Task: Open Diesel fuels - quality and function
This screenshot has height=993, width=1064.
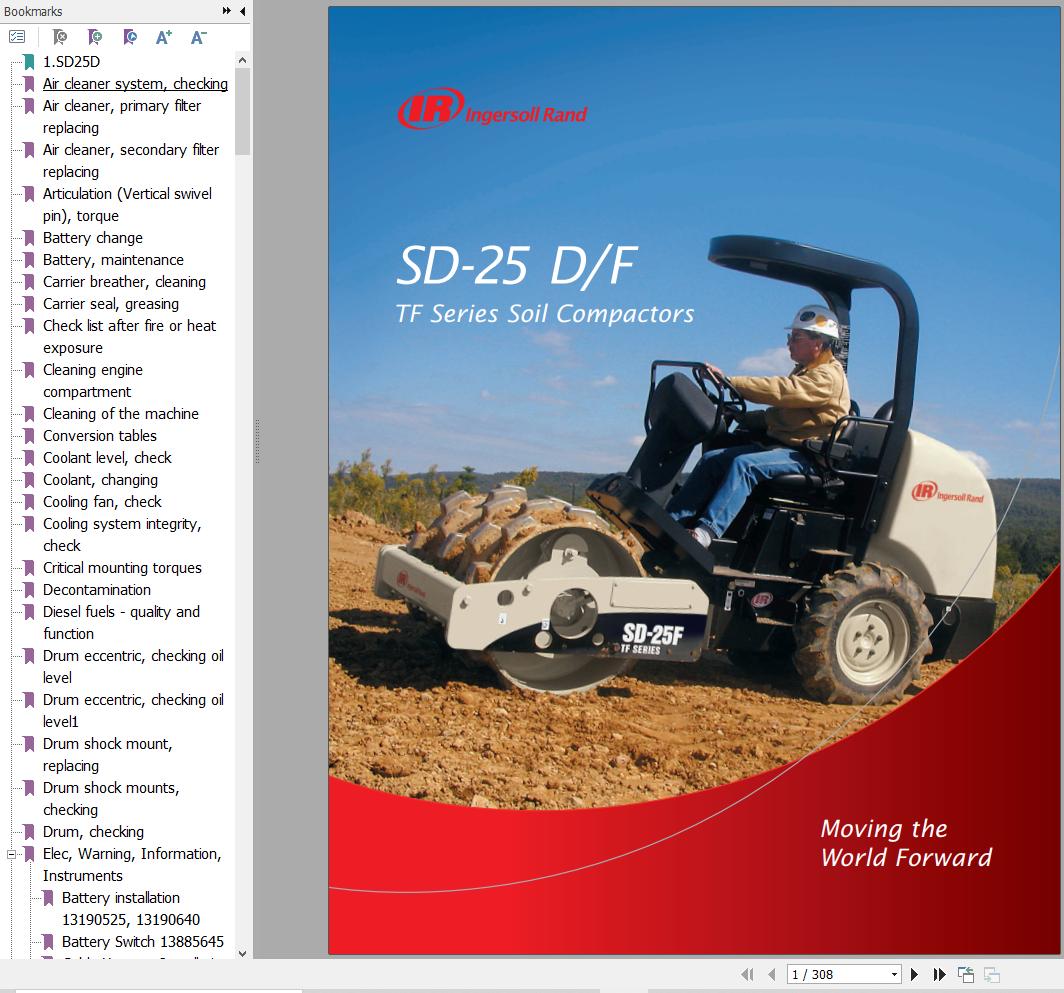Action: 121,622
